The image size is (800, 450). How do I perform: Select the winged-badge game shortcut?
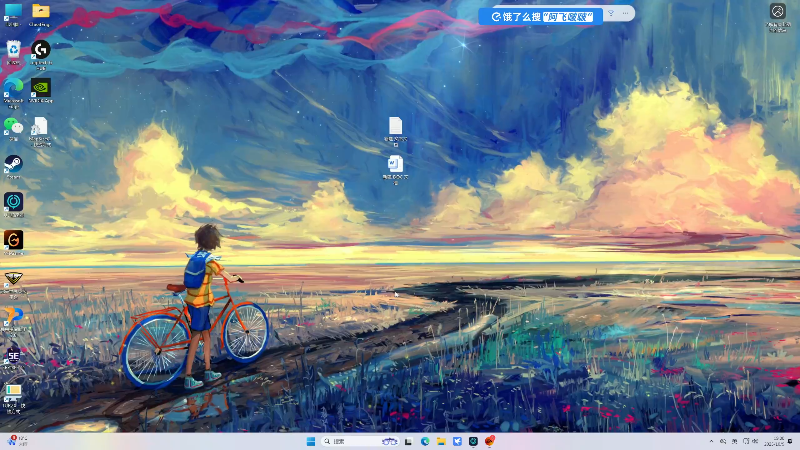13,284
